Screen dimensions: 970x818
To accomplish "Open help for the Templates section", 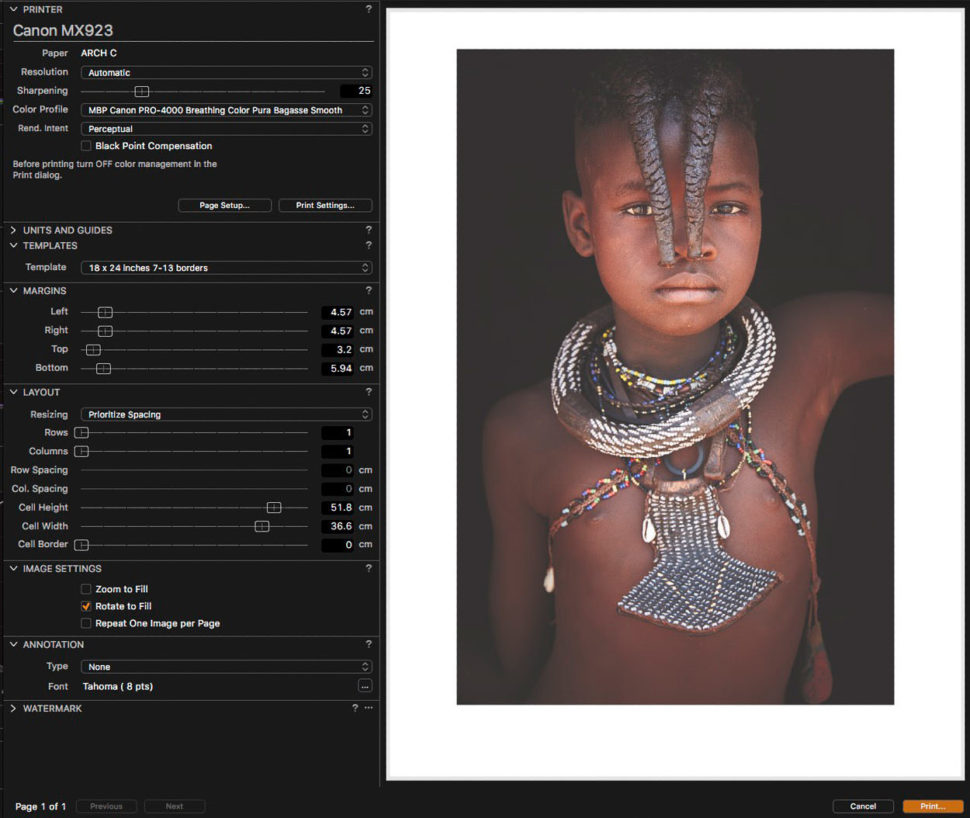I will click(x=367, y=245).
